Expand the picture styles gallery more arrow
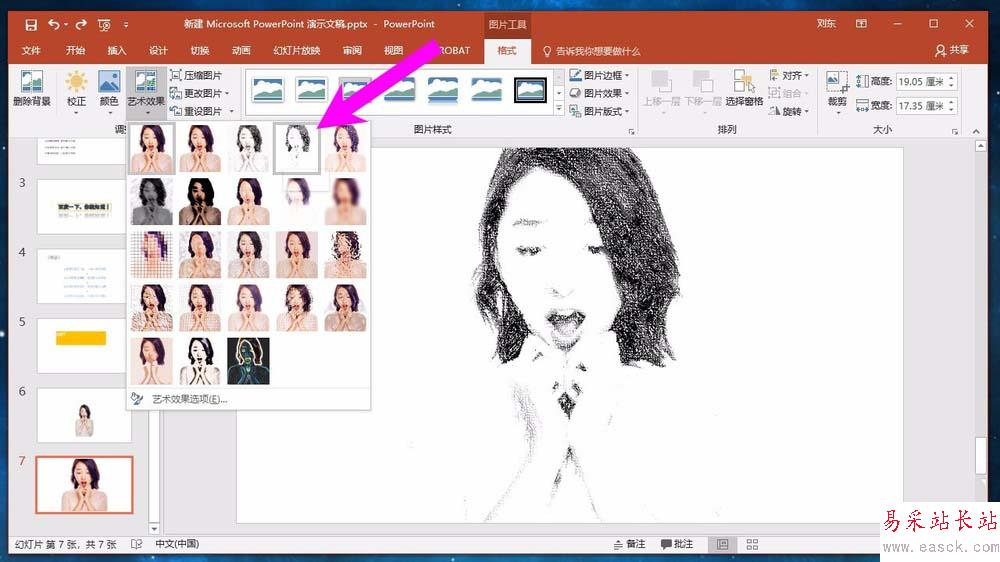 559,109
